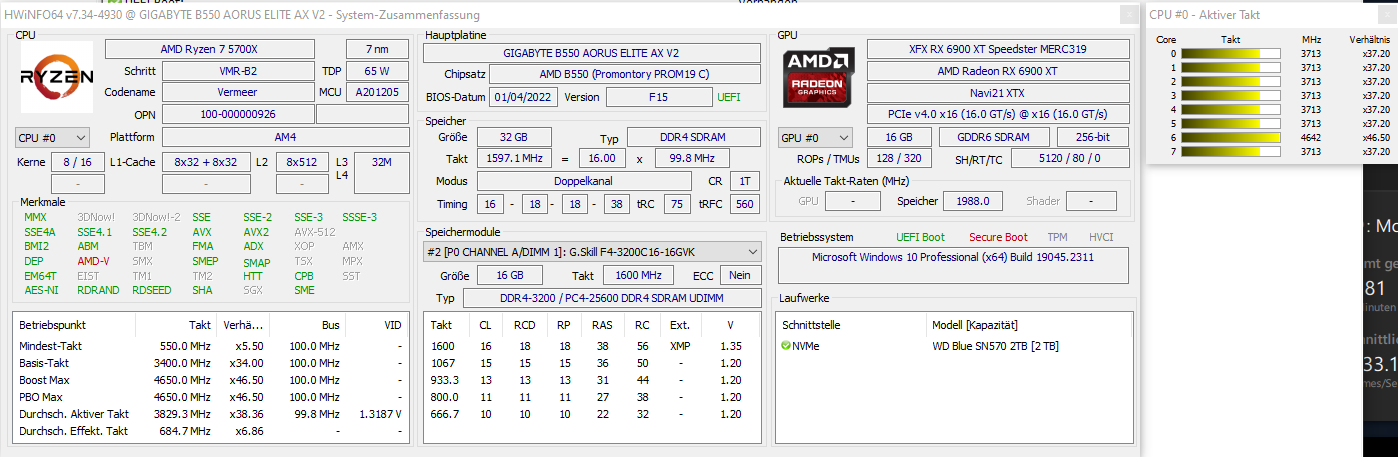
Task: Click the tRFC 560 timing field
Action: pyautogui.click(x=744, y=203)
